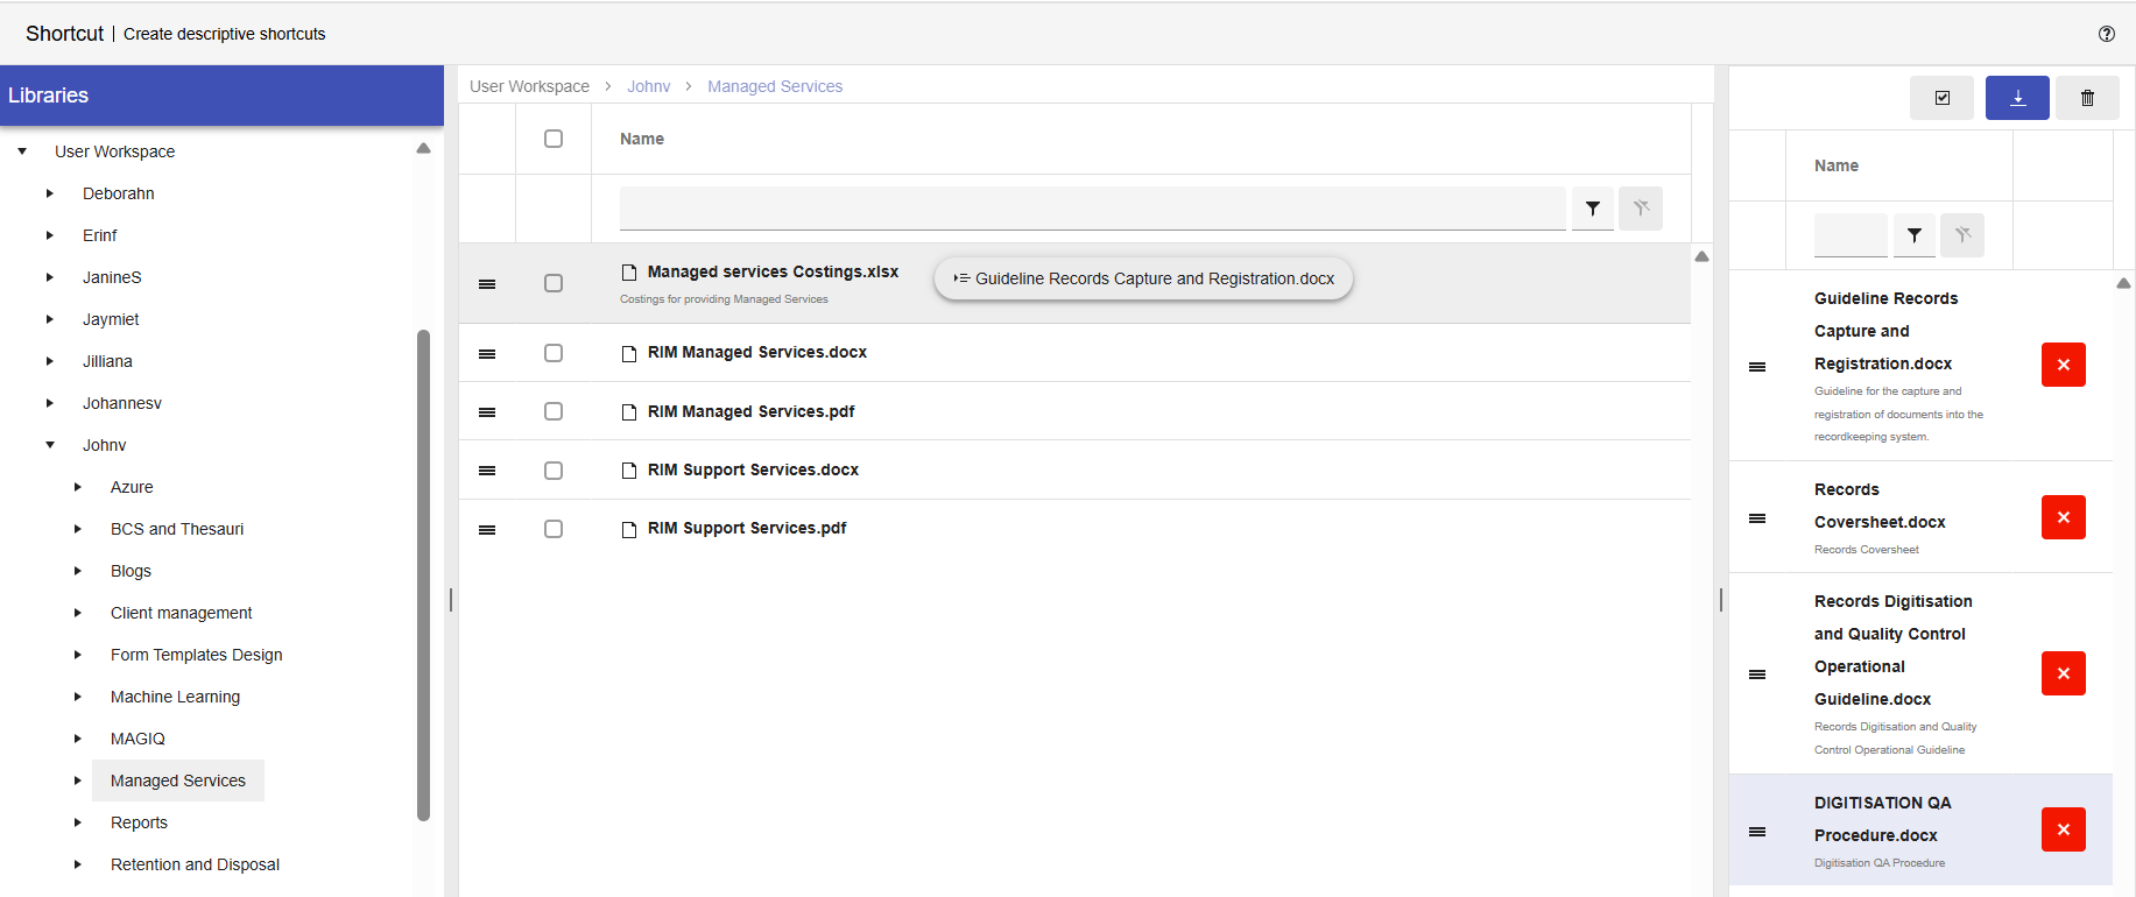
Task: Expand the Machine Learning folder arrow
Action: point(78,697)
